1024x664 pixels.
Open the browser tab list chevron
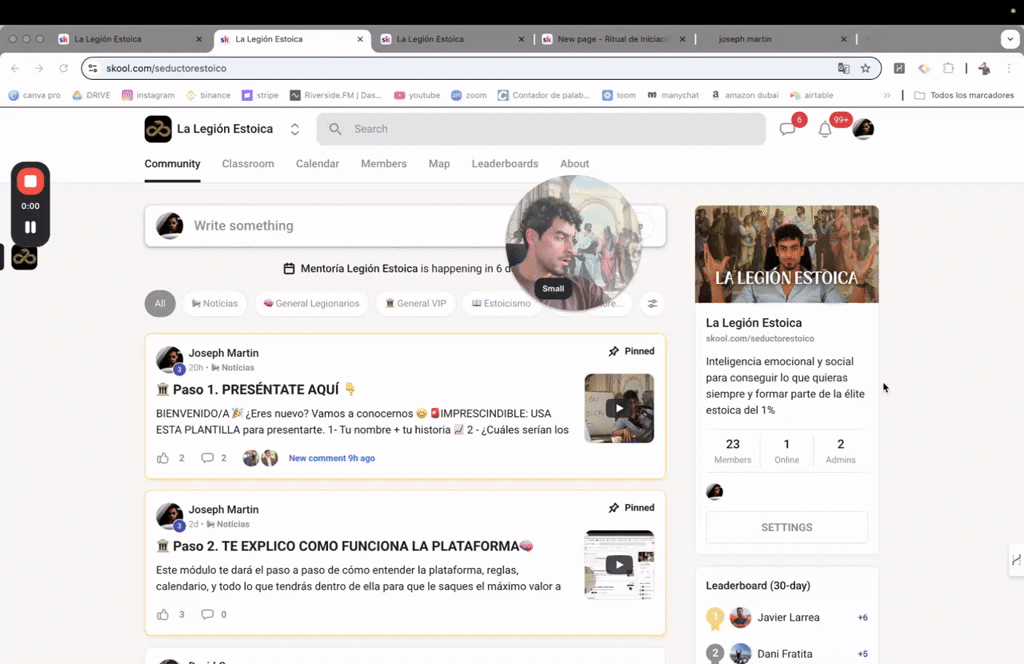tap(1008, 38)
